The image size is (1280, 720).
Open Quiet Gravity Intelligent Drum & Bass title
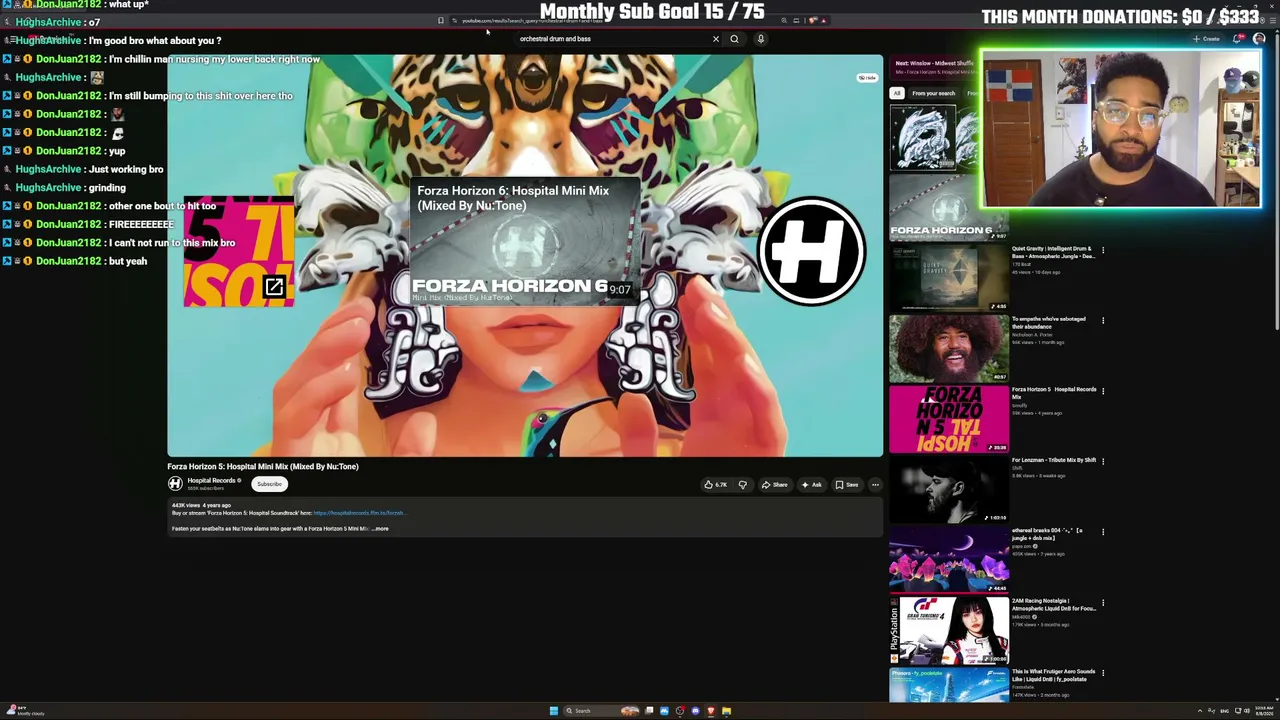(x=1053, y=252)
